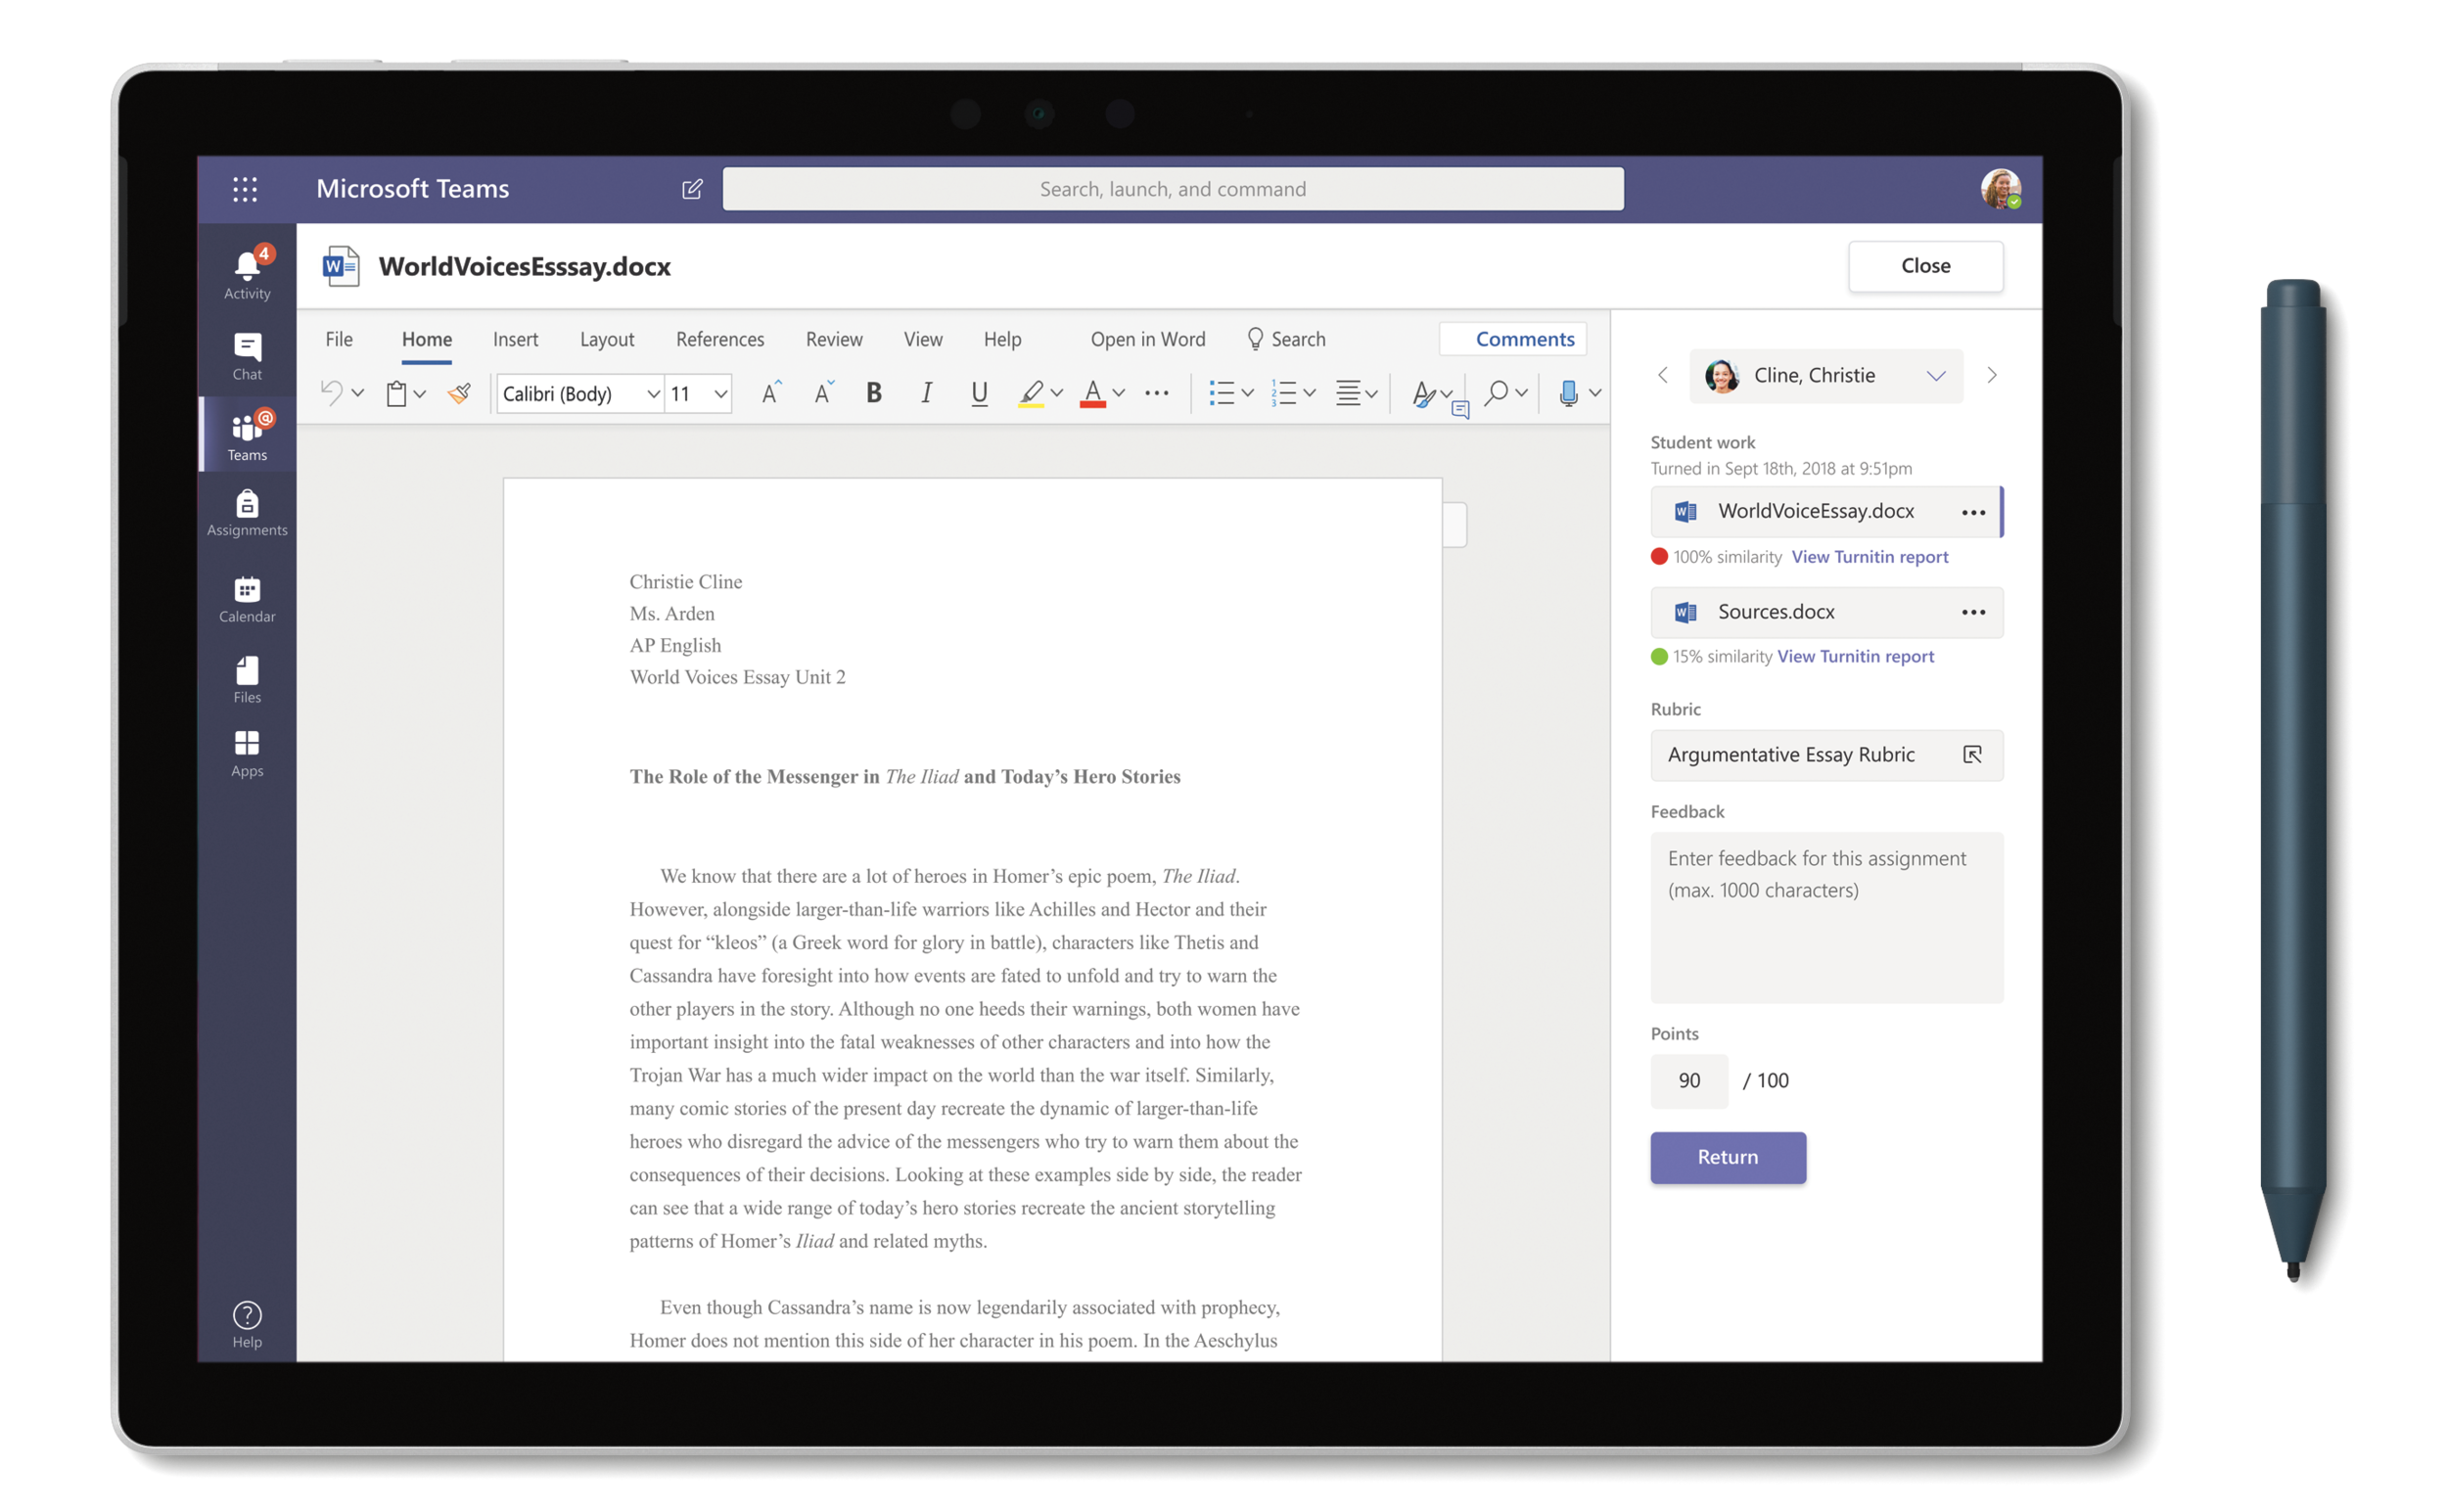Toggle bold formatting
Image resolution: width=2447 pixels, height=1512 pixels.
873,393
